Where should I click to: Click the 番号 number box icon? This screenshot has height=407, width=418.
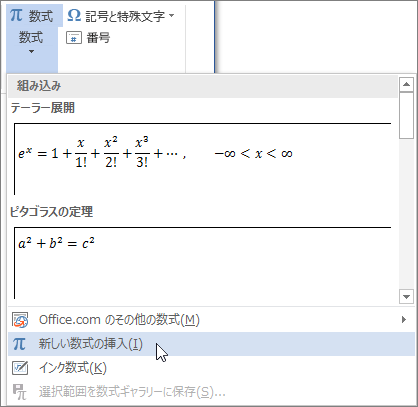(74, 38)
